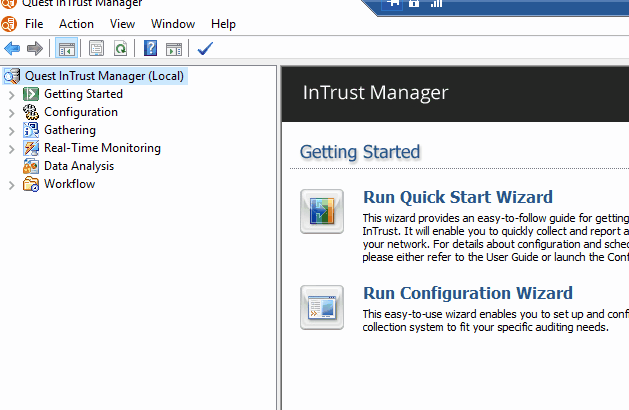Click the Workflow folder icon
Viewport: 629px width, 410px height.
[x=31, y=184]
